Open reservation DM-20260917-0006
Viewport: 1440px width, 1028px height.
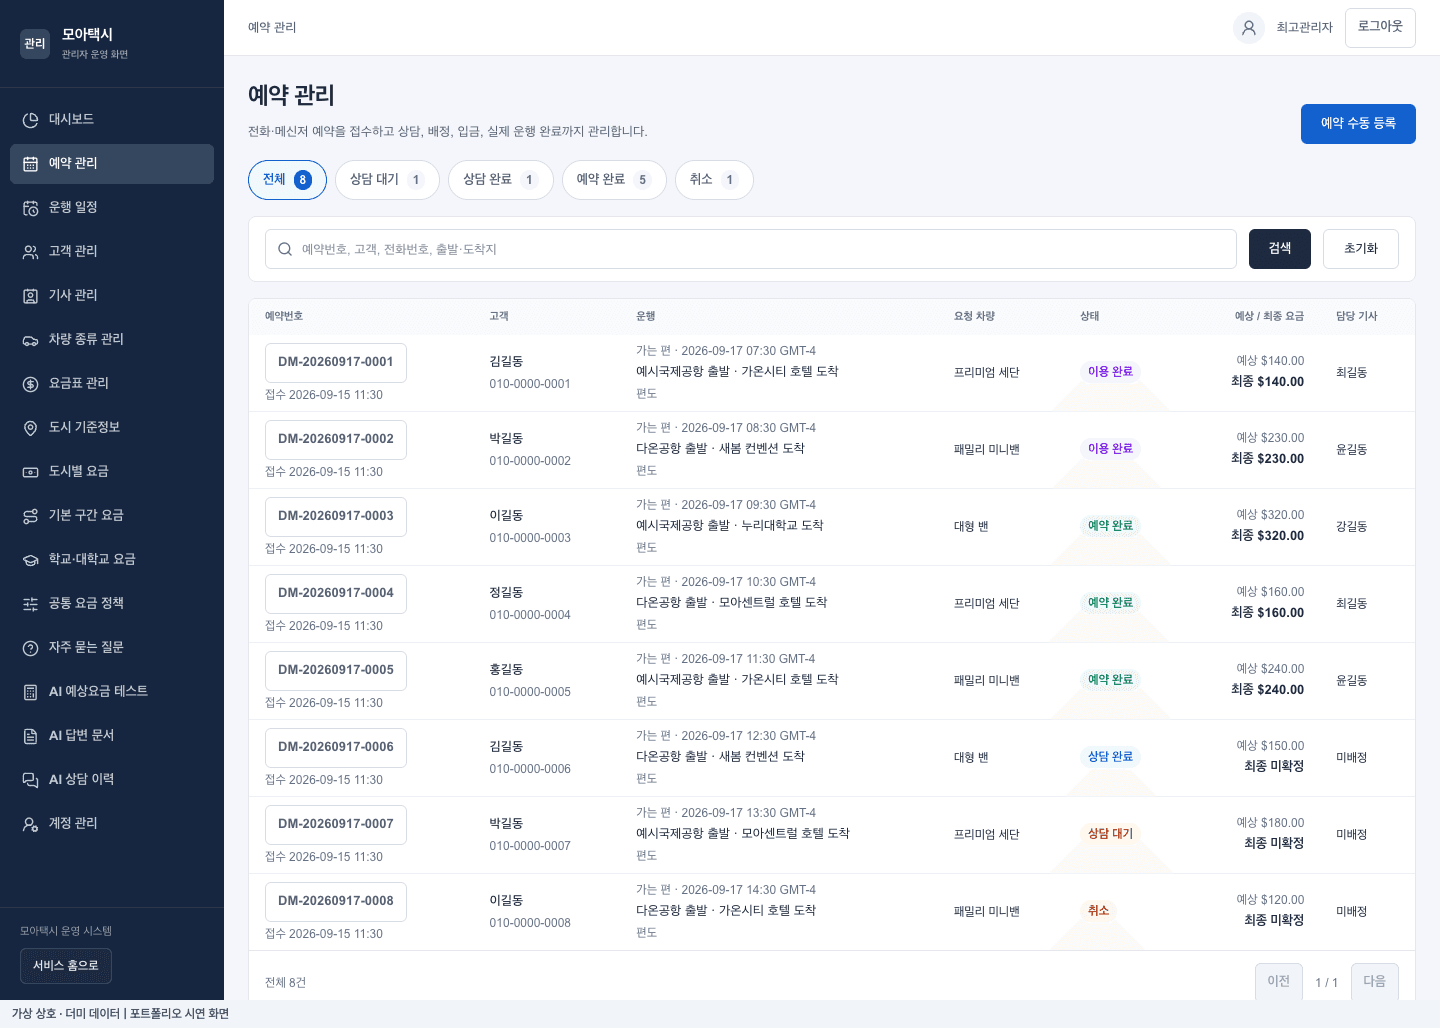click(x=336, y=748)
